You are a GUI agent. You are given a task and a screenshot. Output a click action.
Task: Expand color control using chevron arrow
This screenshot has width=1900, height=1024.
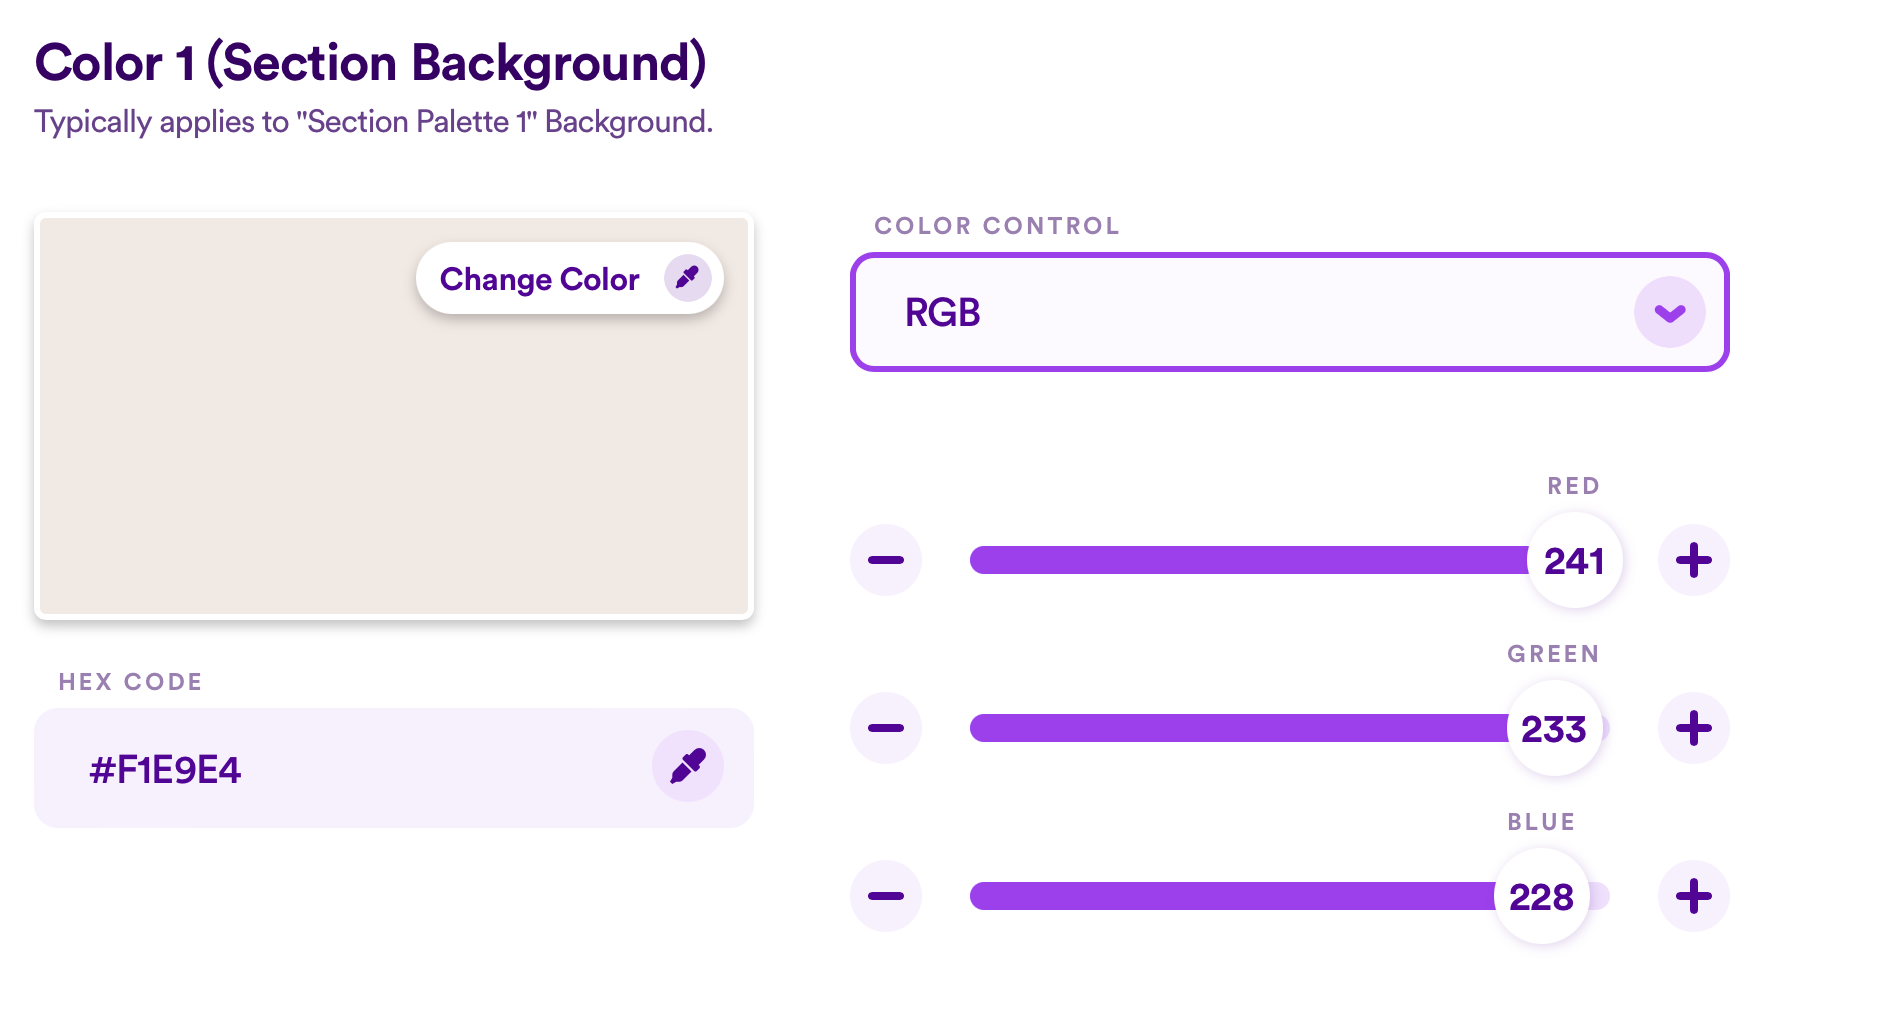click(x=1670, y=312)
